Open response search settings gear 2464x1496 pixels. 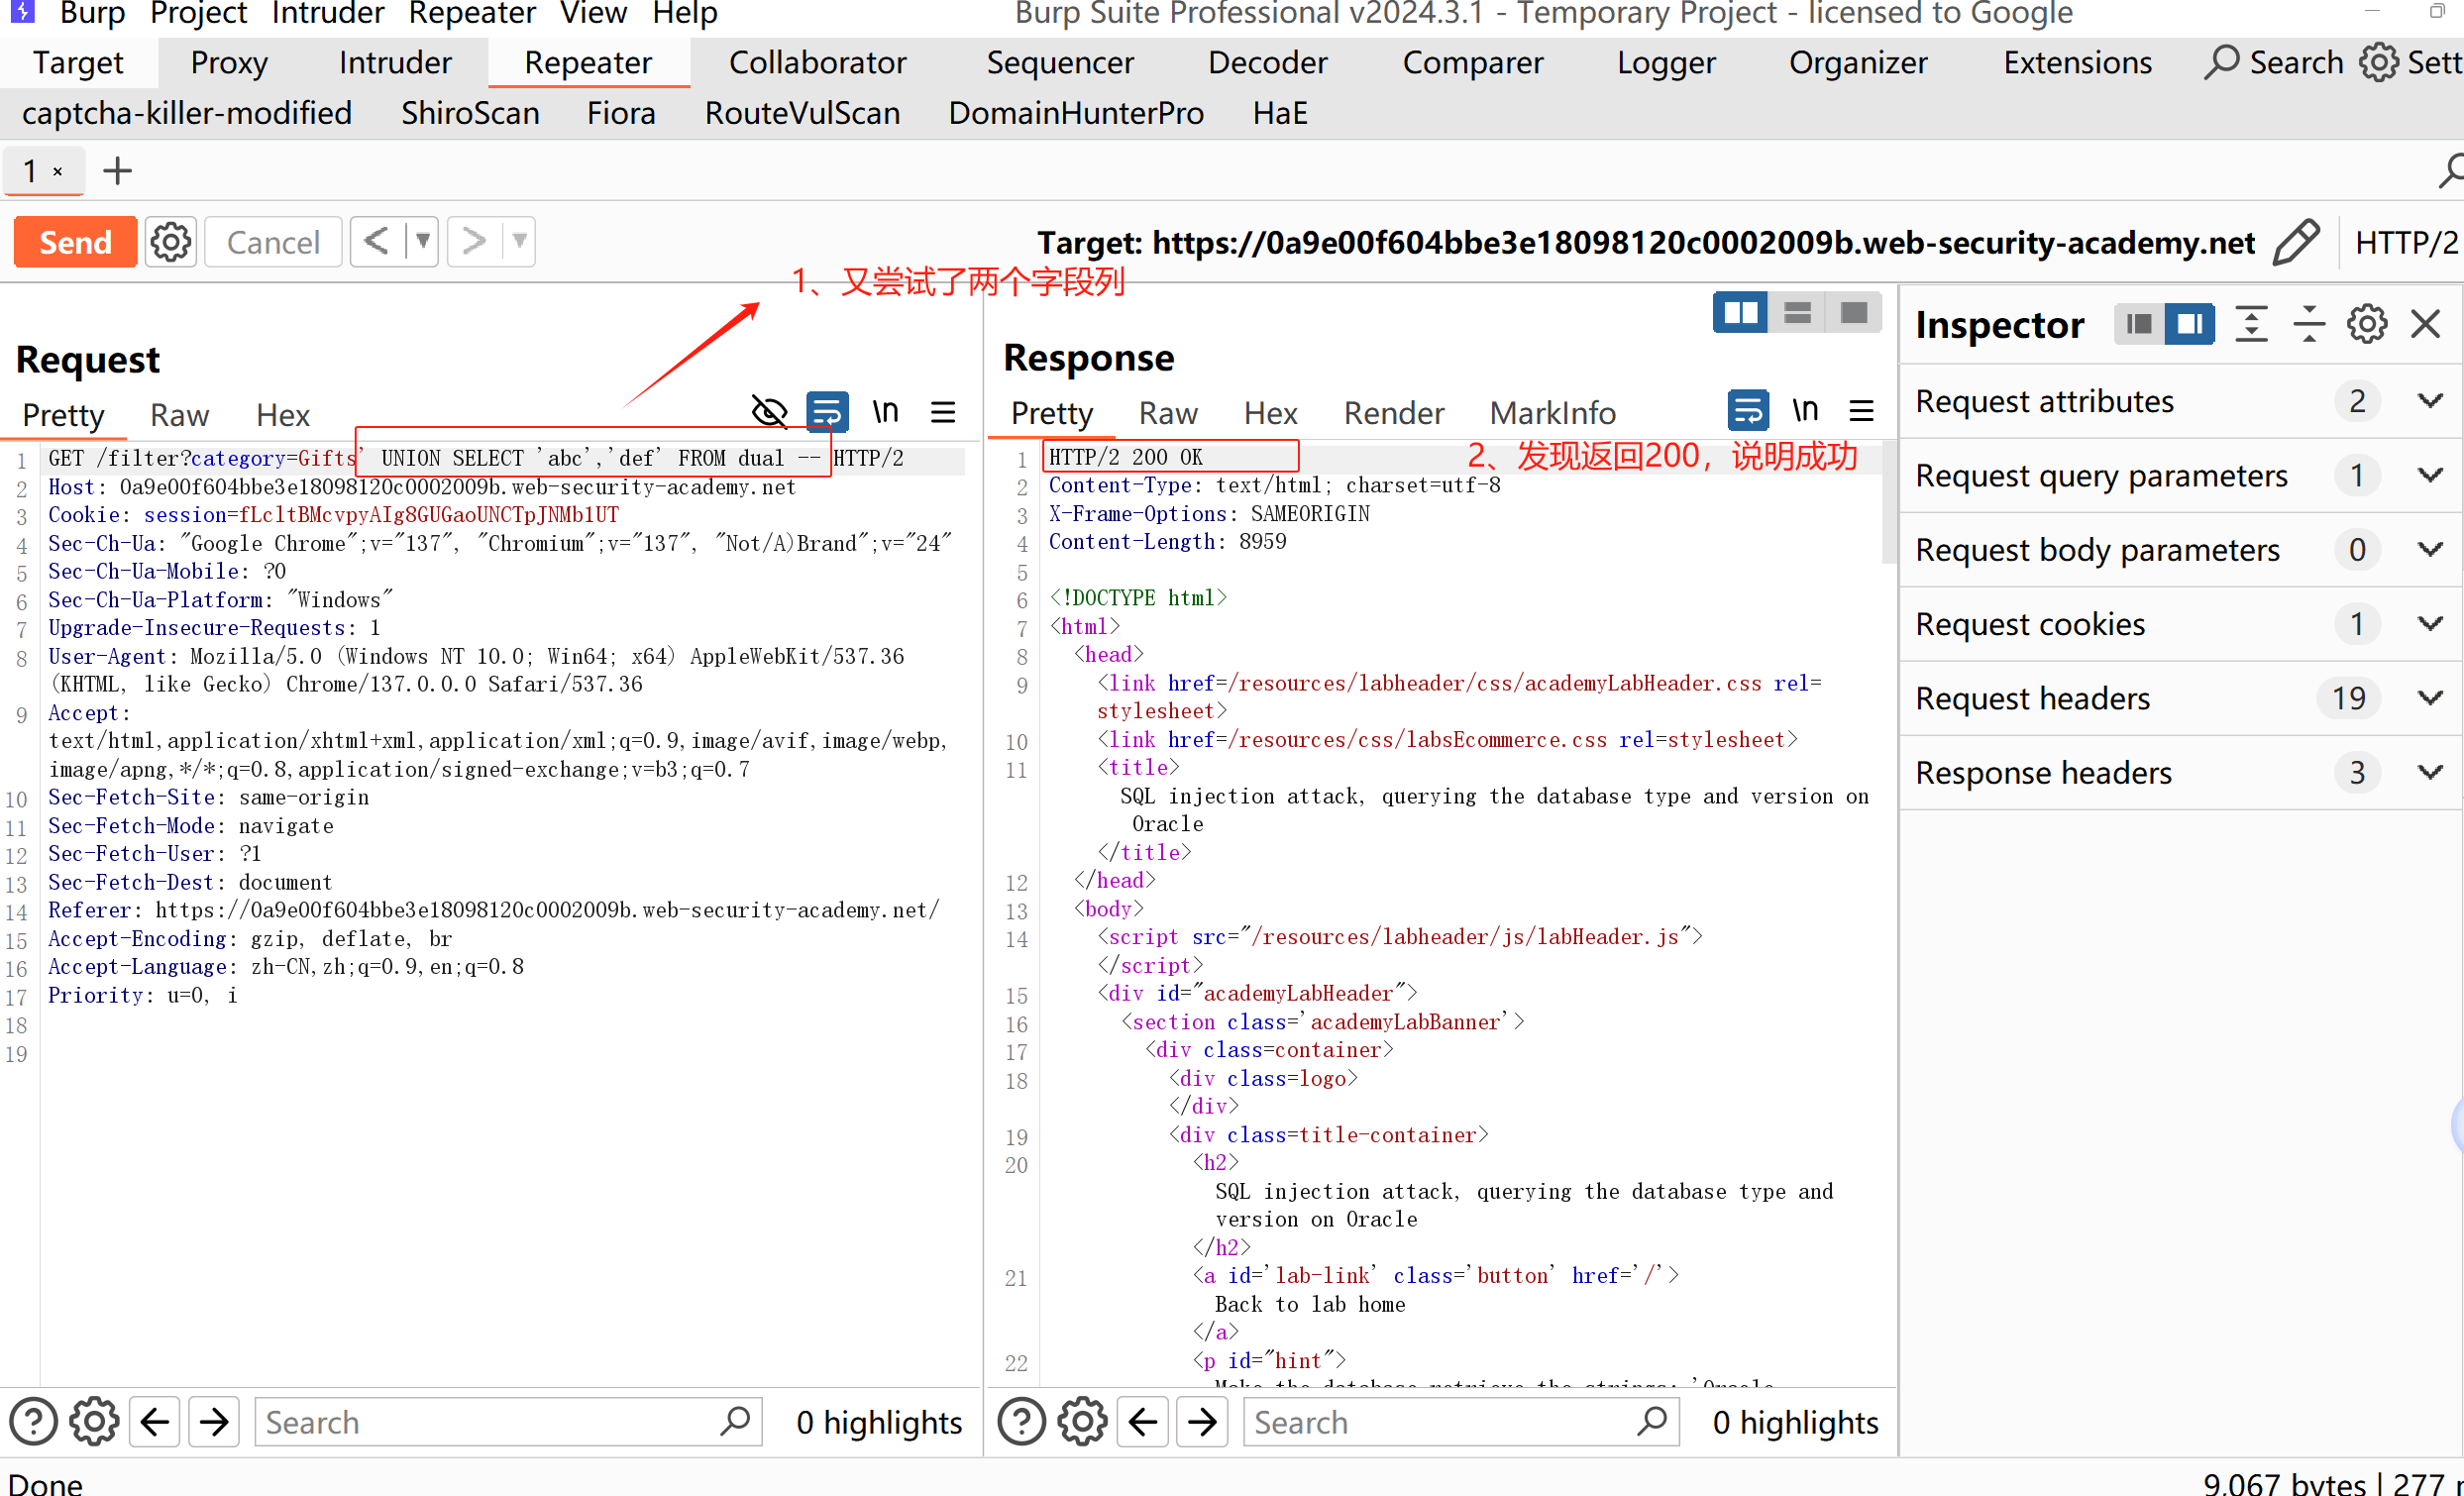click(1082, 1421)
